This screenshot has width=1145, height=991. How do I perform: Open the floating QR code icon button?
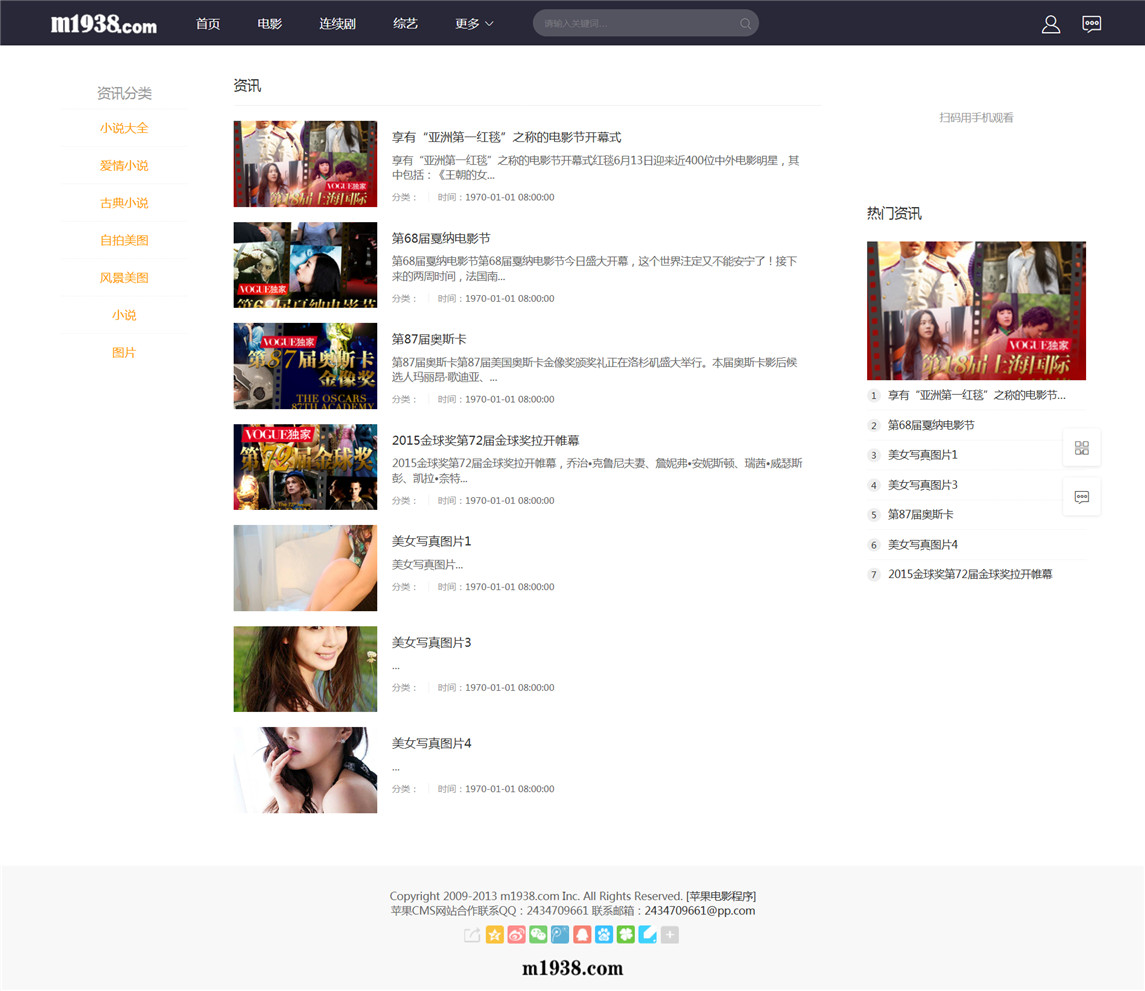coord(1081,448)
